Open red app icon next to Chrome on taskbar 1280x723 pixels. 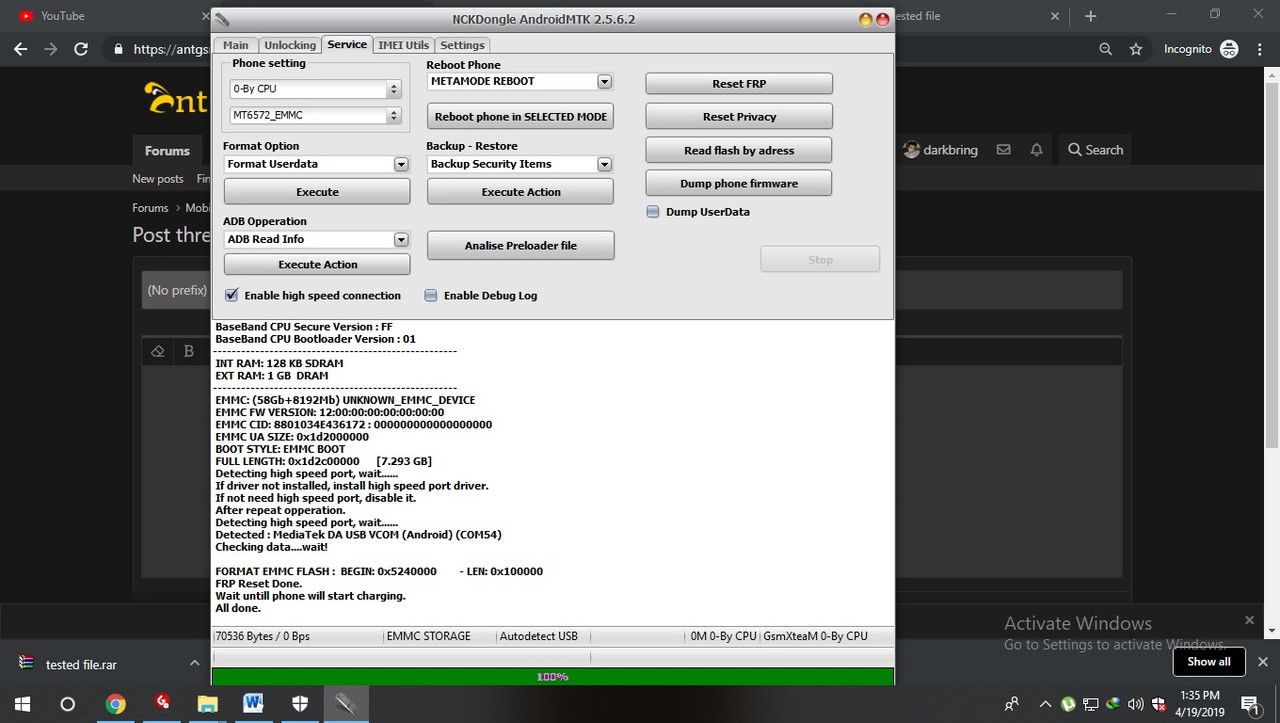[162, 703]
